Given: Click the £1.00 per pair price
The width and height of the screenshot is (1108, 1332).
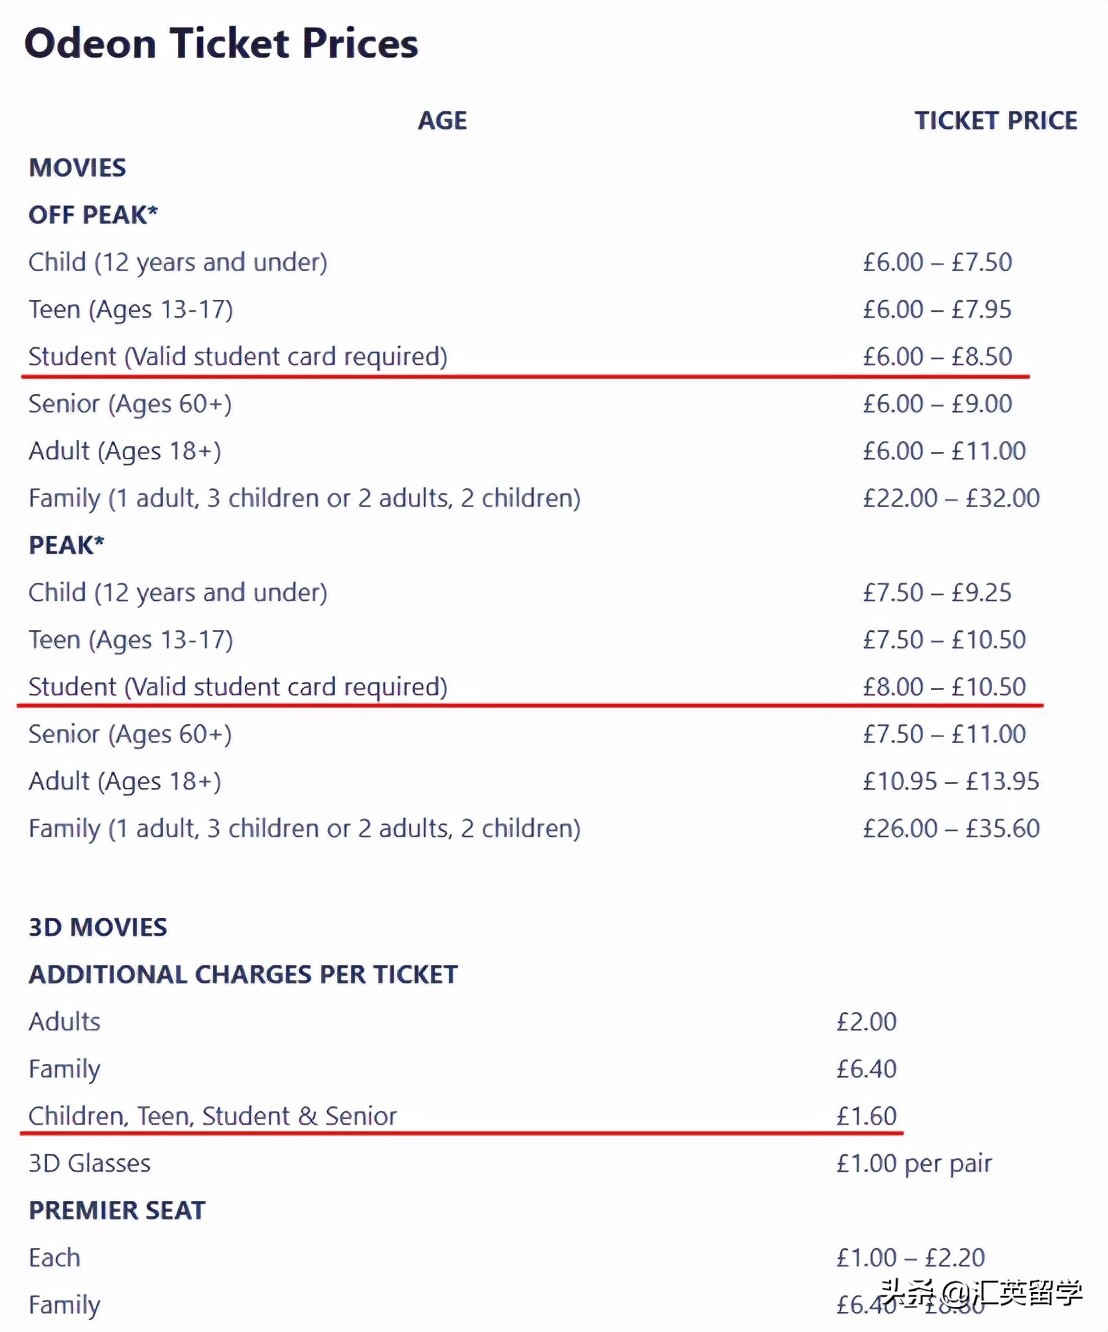Looking at the screenshot, I should 914,1163.
